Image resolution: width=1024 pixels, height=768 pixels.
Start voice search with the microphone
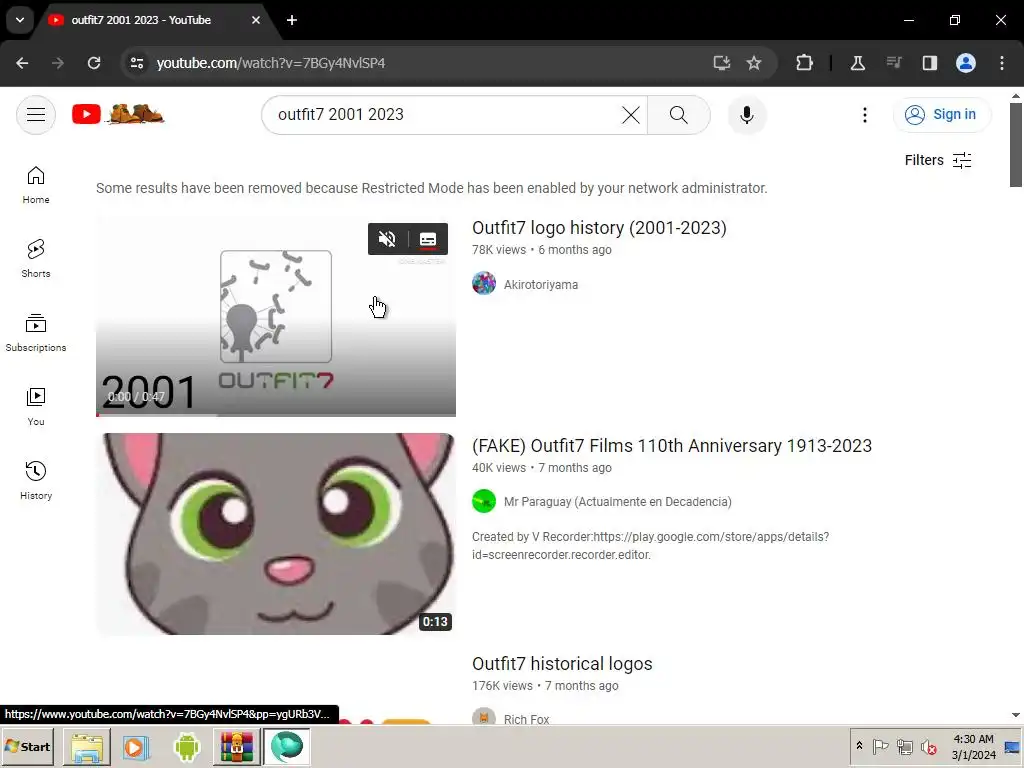746,115
